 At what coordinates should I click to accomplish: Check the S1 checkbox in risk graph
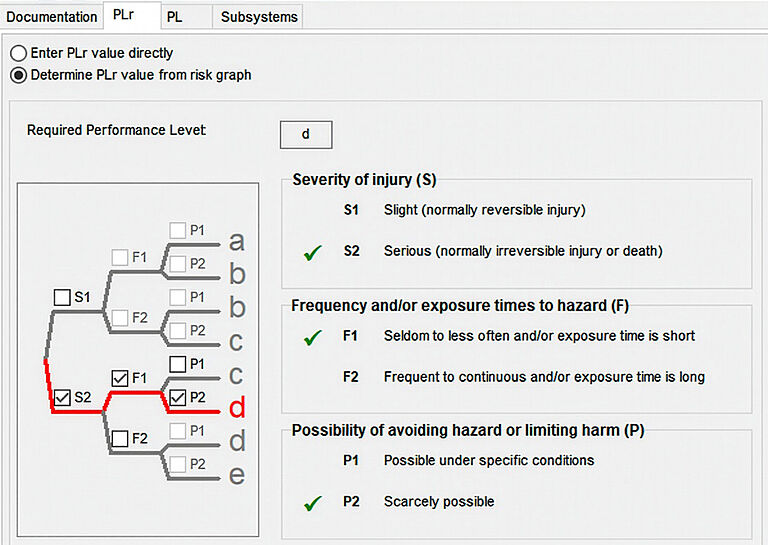pyautogui.click(x=62, y=297)
